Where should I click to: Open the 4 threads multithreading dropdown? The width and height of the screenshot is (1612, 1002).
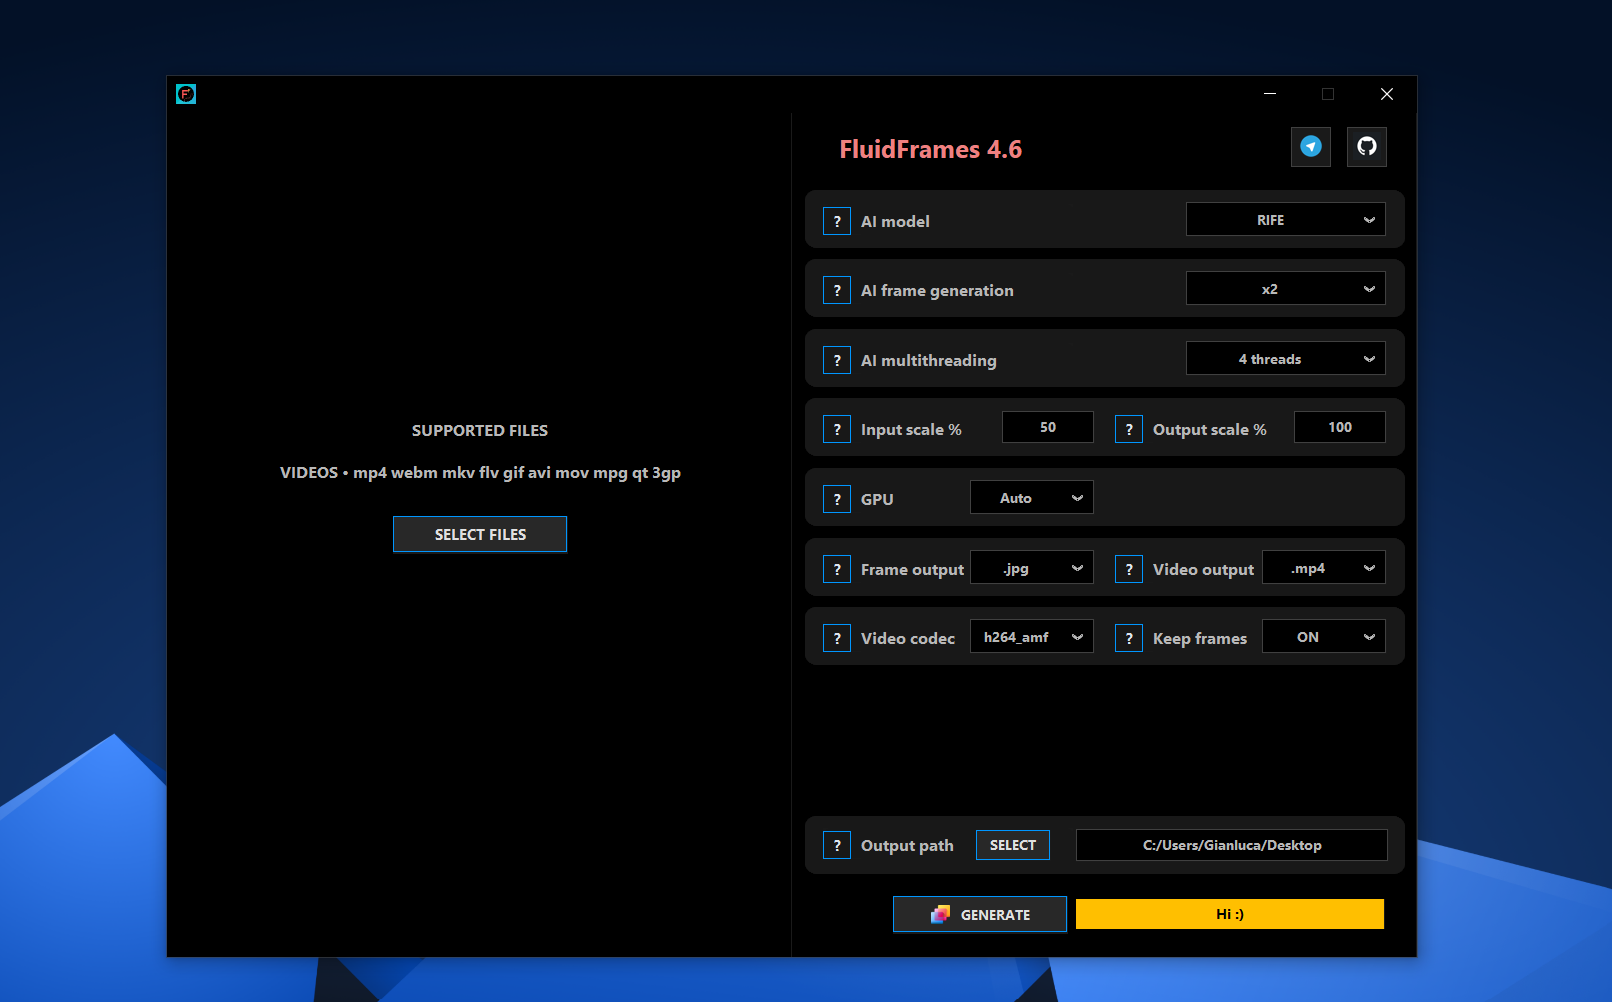click(x=1285, y=359)
